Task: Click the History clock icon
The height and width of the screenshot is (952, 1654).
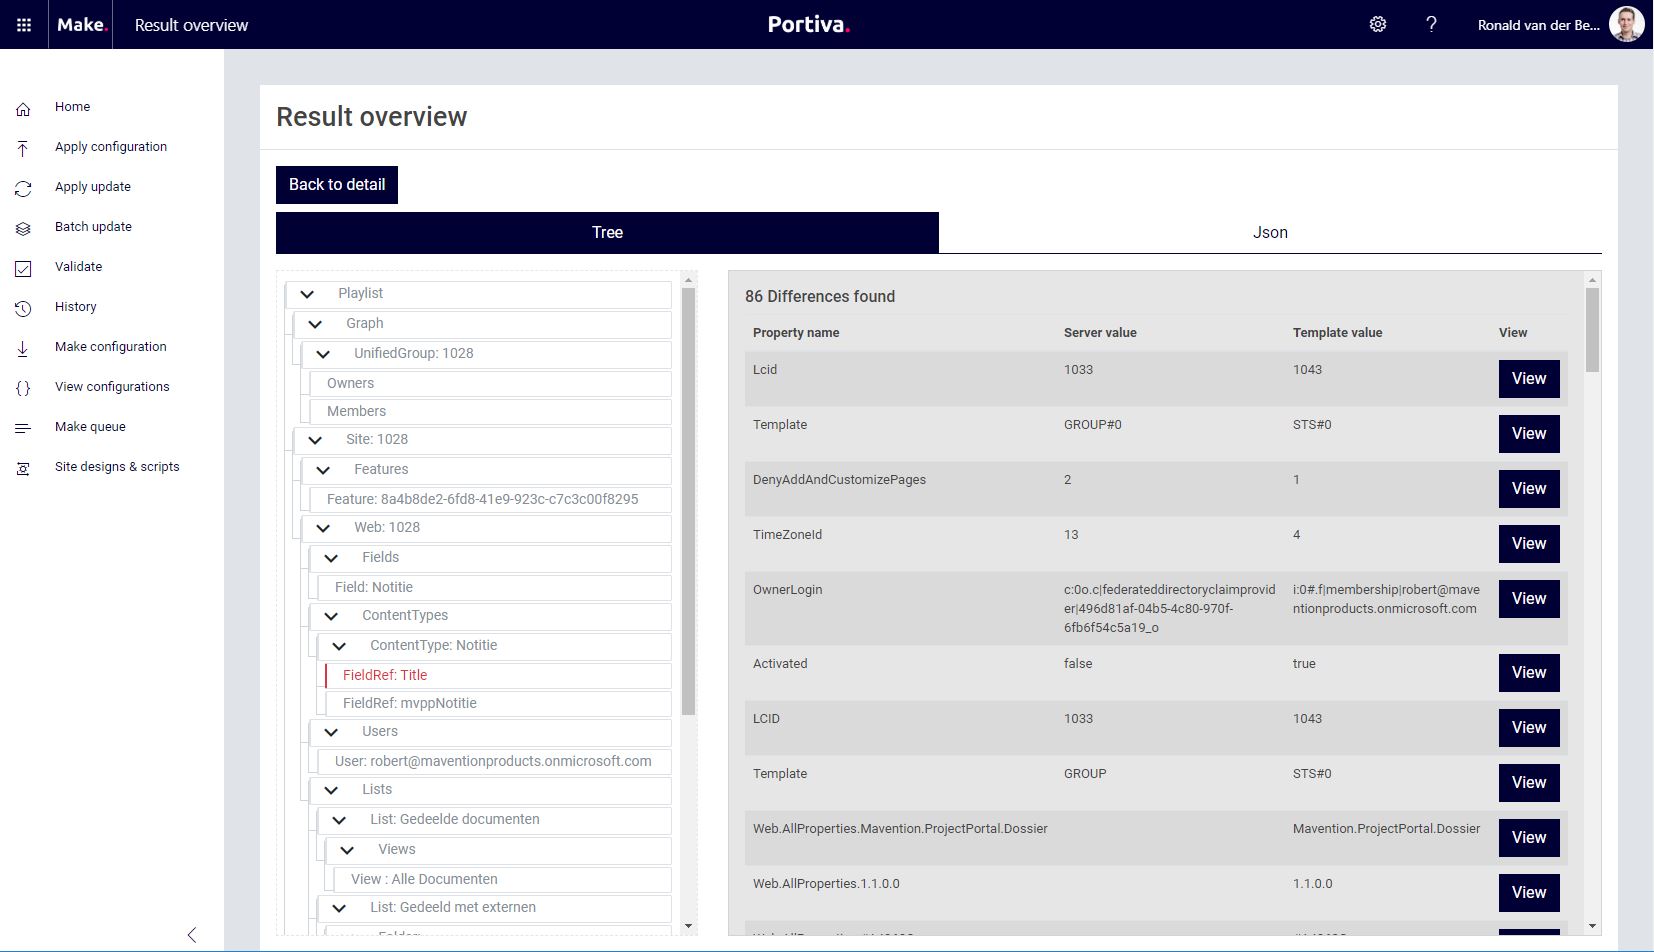Action: [23, 308]
